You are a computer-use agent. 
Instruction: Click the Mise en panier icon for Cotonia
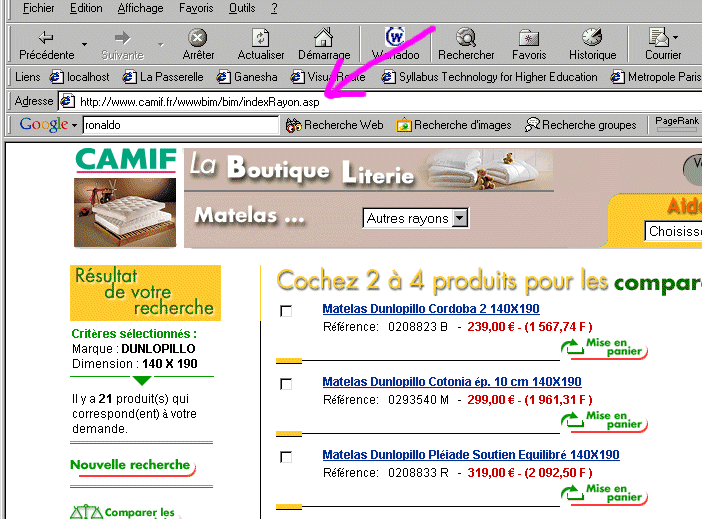coord(604,421)
